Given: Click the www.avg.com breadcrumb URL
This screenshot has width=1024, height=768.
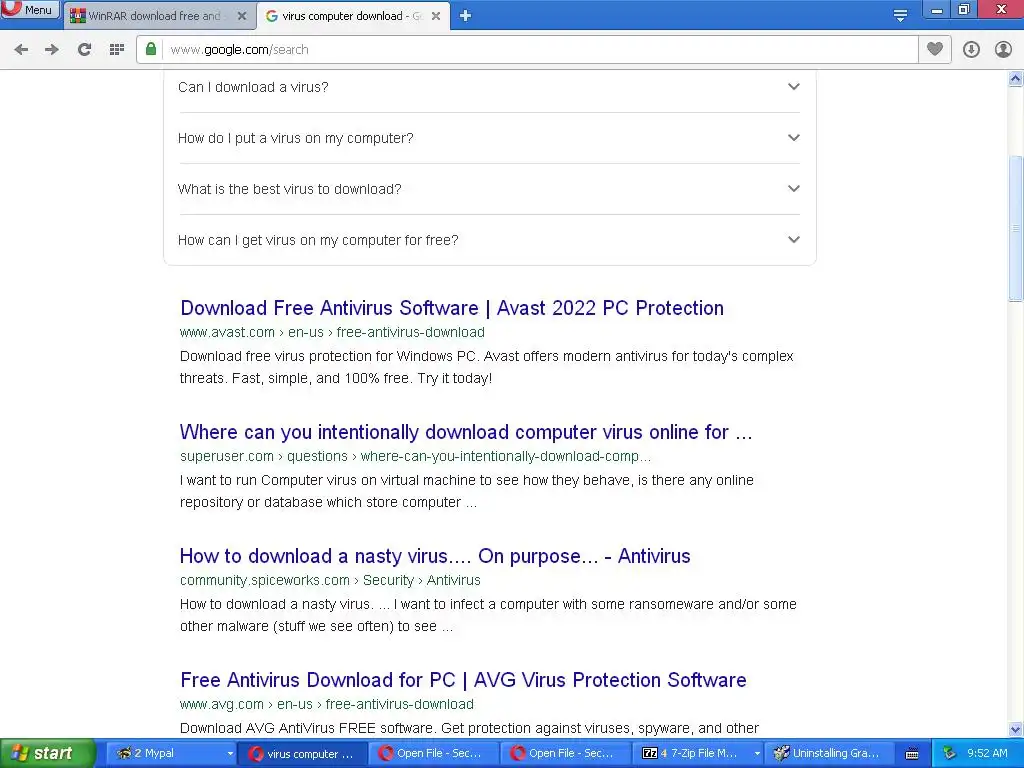Looking at the screenshot, I should (x=327, y=704).
